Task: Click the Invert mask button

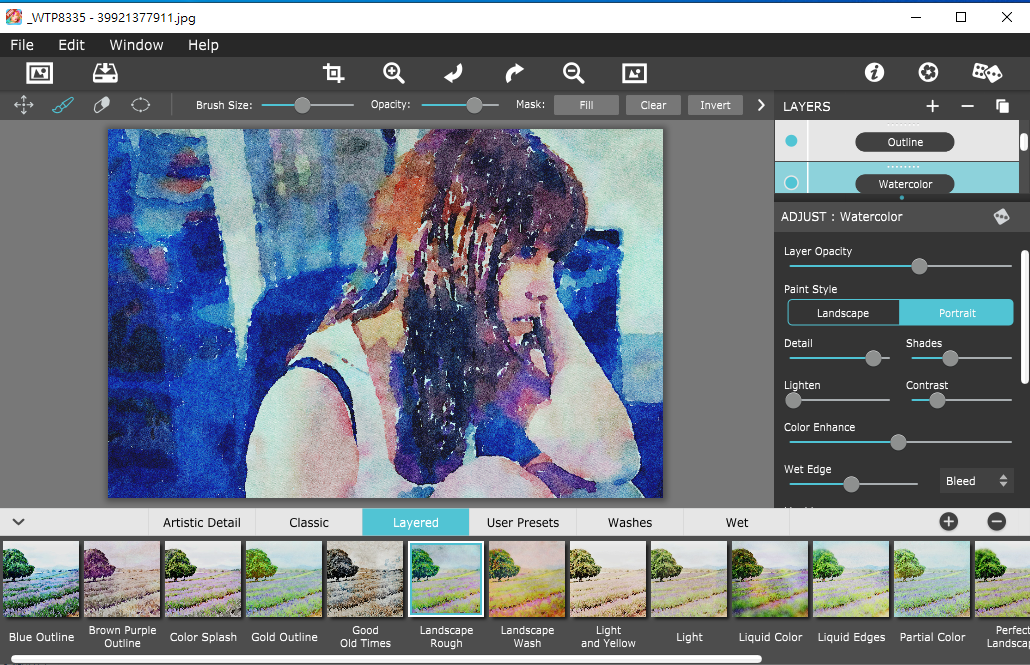Action: [x=715, y=105]
